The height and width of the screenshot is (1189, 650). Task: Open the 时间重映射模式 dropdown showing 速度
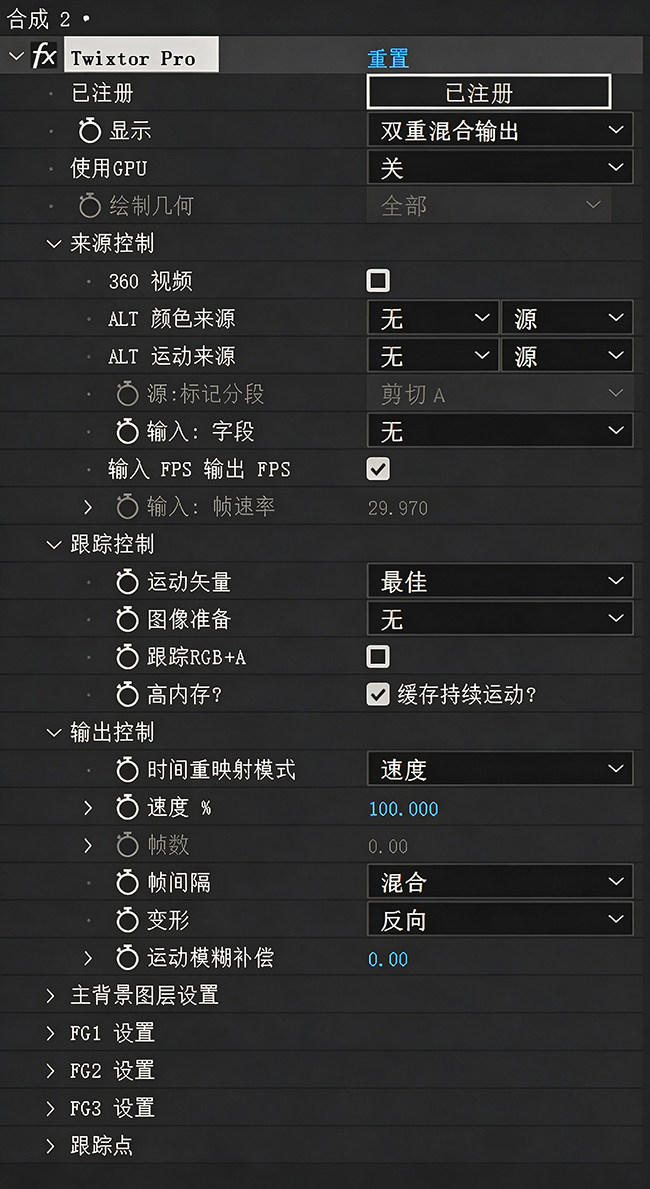pyautogui.click(x=501, y=770)
